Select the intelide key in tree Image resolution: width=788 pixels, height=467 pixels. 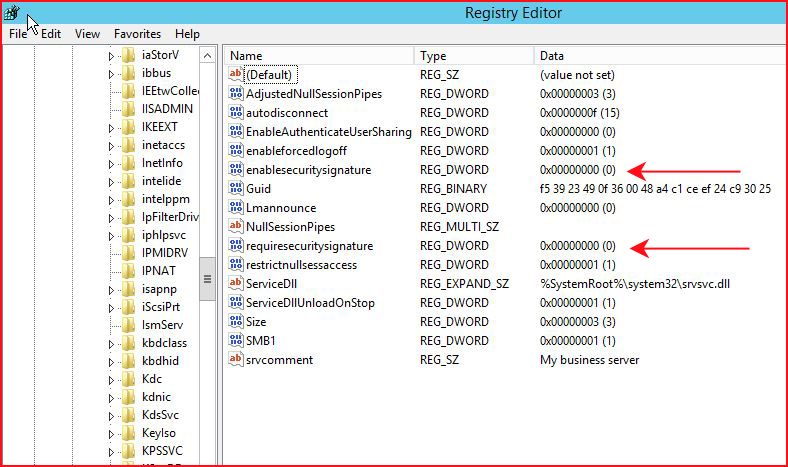(x=161, y=181)
